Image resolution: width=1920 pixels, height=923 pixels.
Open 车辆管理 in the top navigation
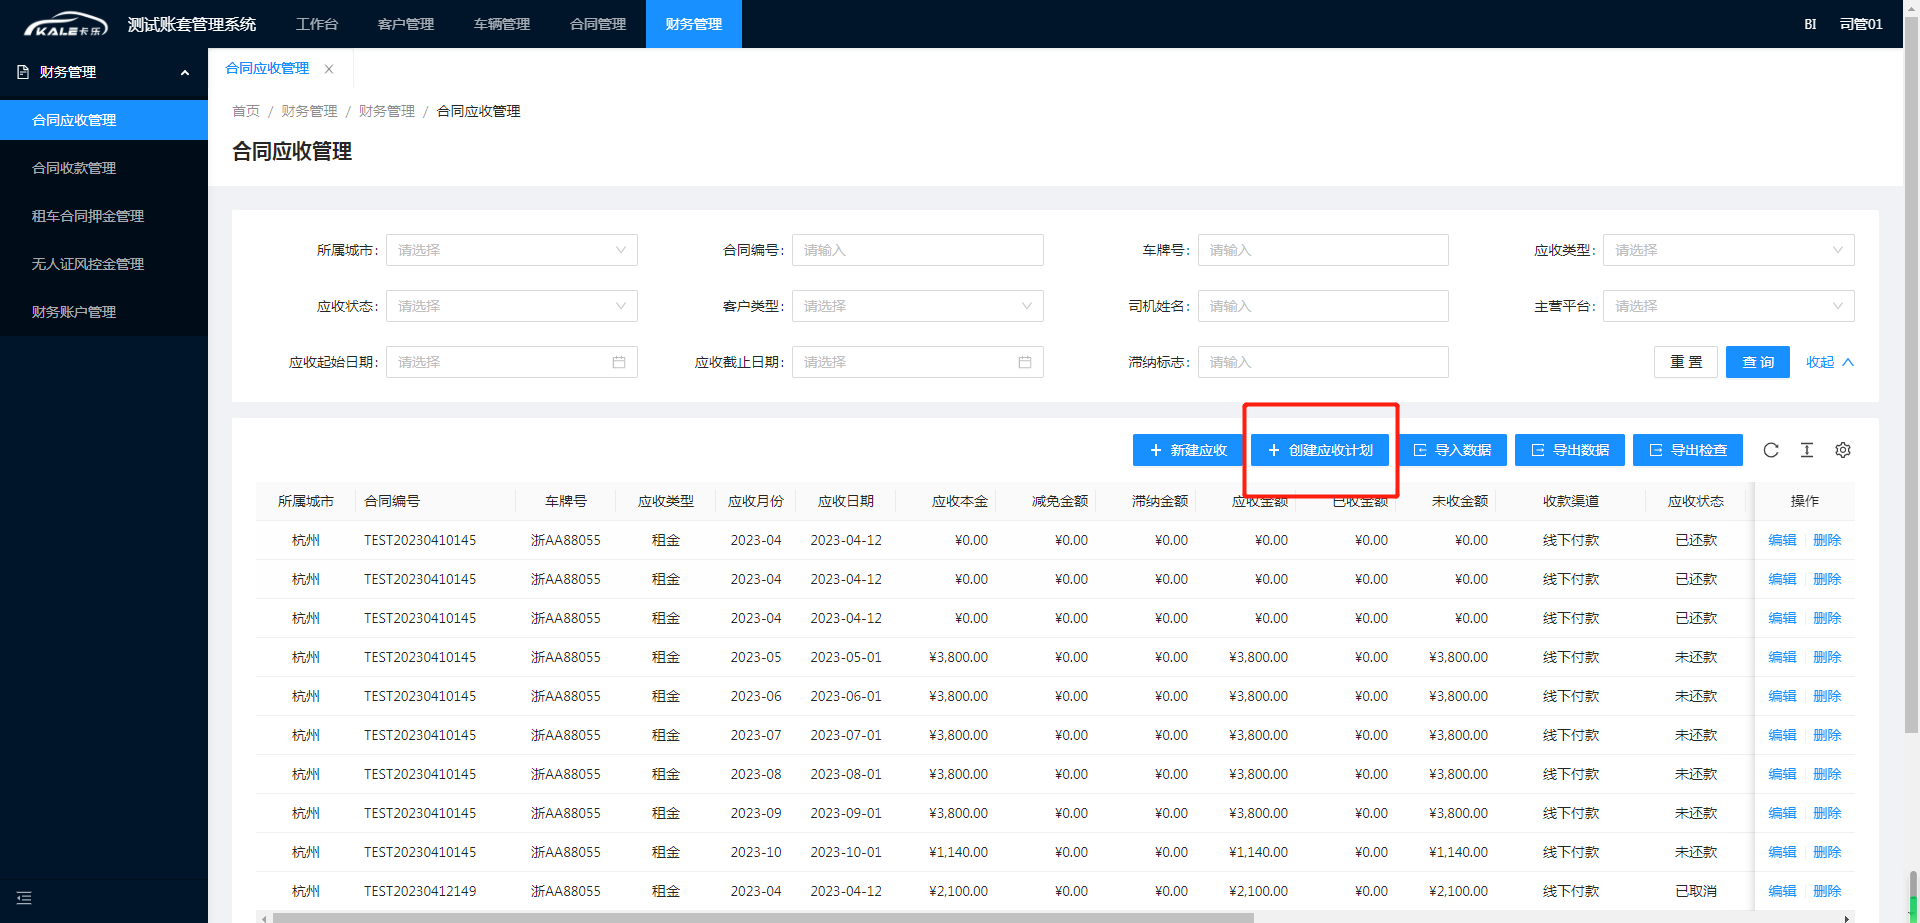tap(502, 24)
